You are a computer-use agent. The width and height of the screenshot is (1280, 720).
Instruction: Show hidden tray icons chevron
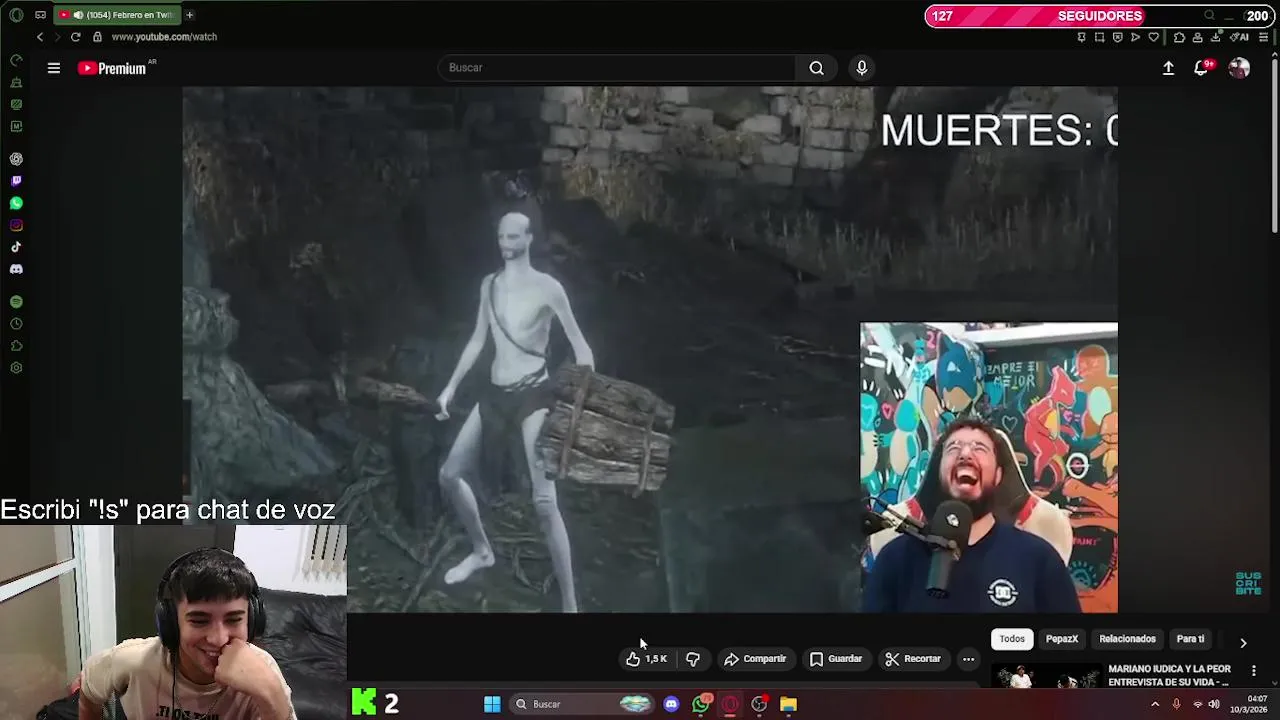pyautogui.click(x=1155, y=704)
